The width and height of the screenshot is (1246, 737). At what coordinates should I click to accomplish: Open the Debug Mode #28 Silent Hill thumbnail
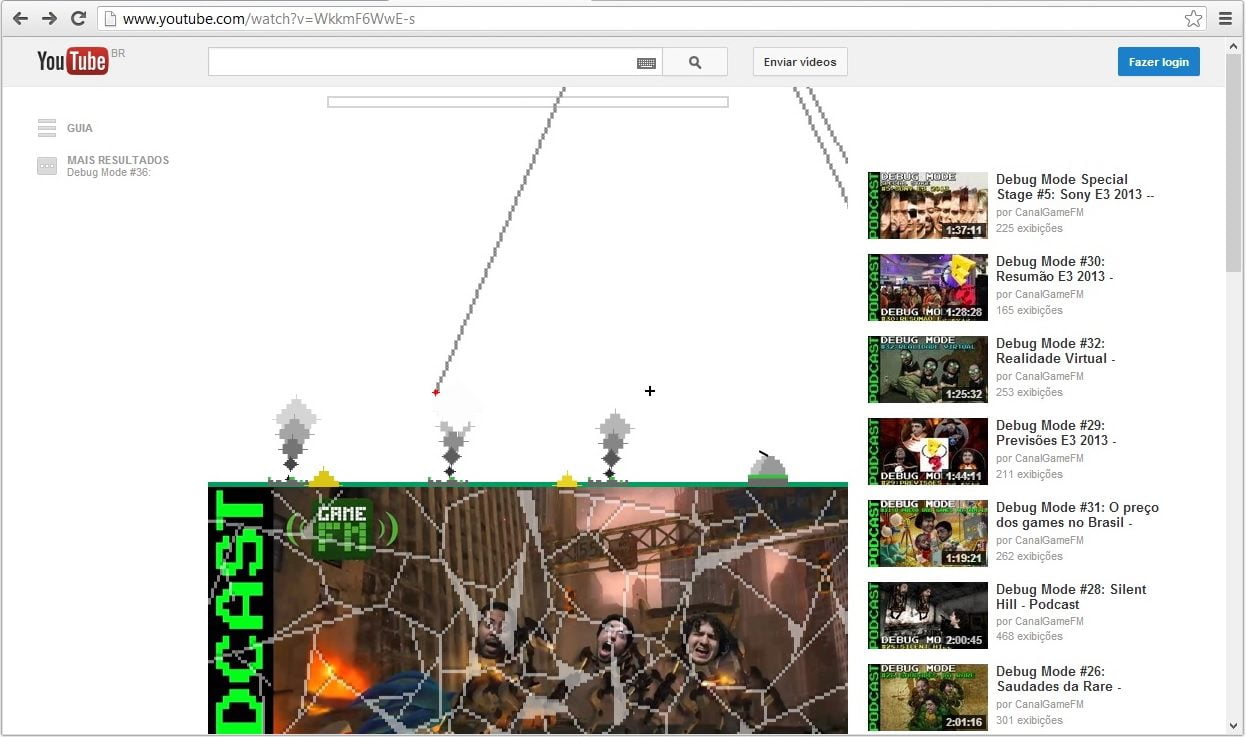pyautogui.click(x=927, y=614)
